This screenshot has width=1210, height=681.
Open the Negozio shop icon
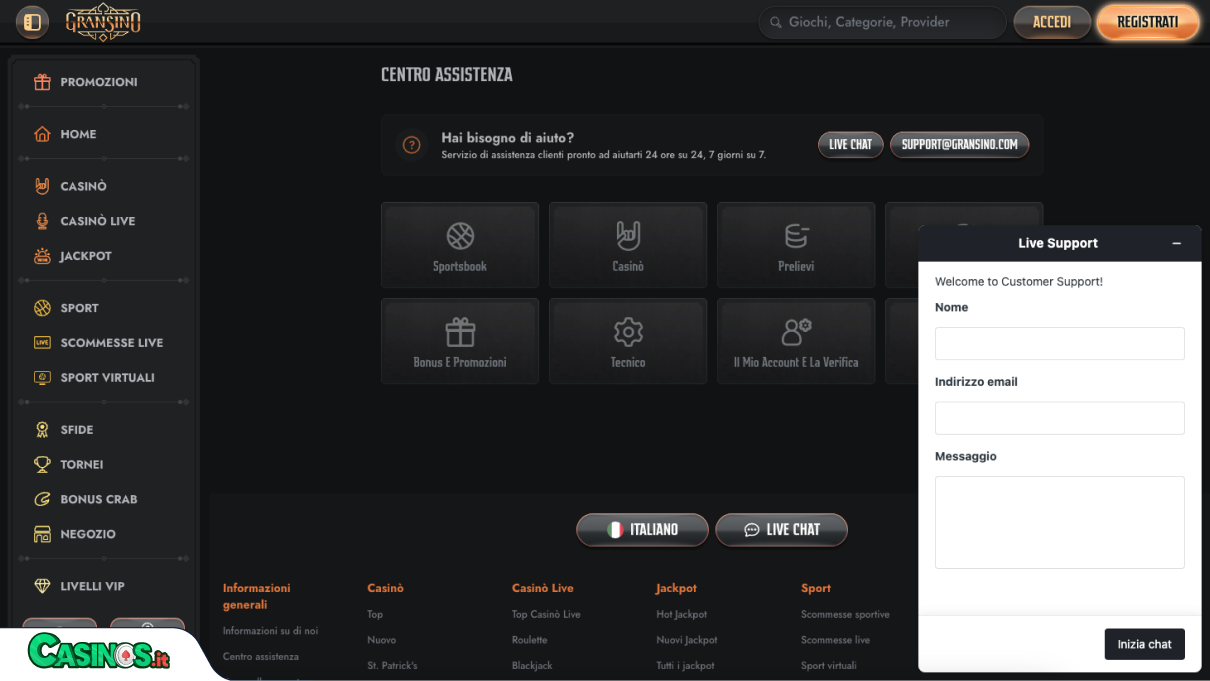(x=42, y=534)
